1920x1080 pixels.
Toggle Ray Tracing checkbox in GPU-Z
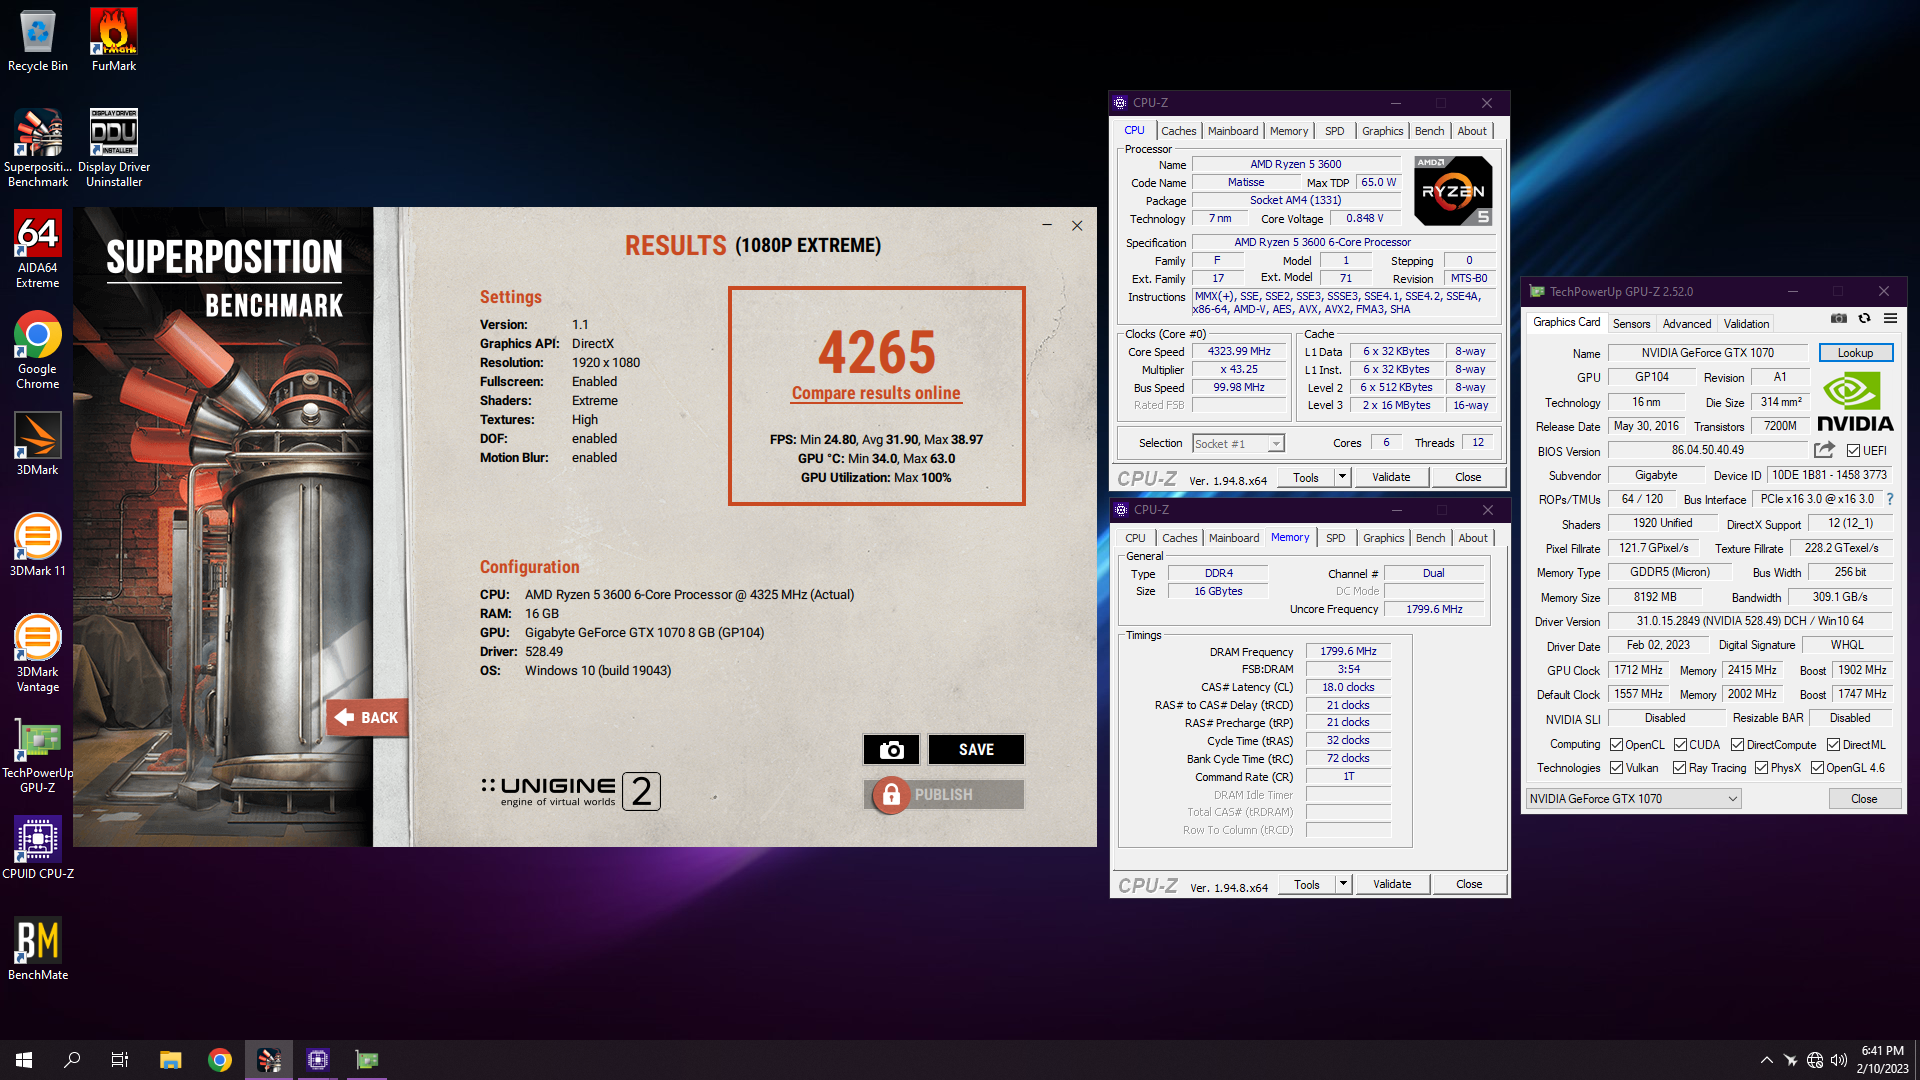(1679, 768)
